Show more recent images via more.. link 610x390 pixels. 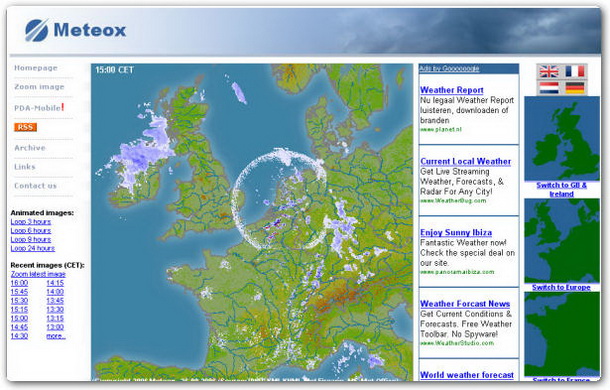click(x=56, y=336)
